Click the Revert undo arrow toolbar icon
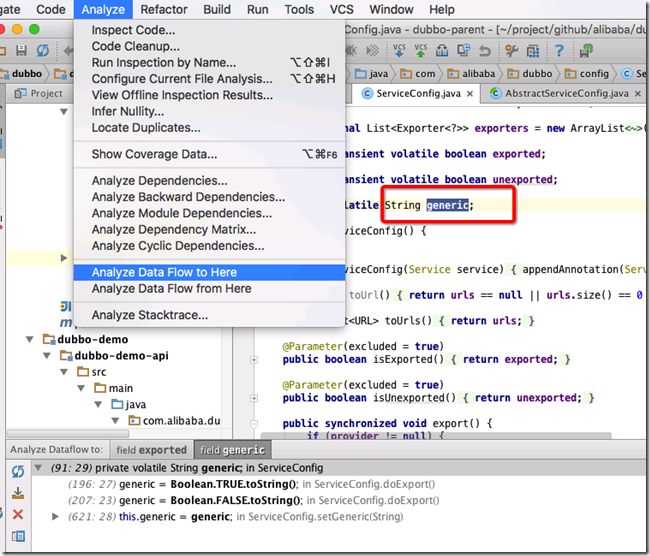Image resolution: width=650 pixels, height=556 pixels. (484, 51)
